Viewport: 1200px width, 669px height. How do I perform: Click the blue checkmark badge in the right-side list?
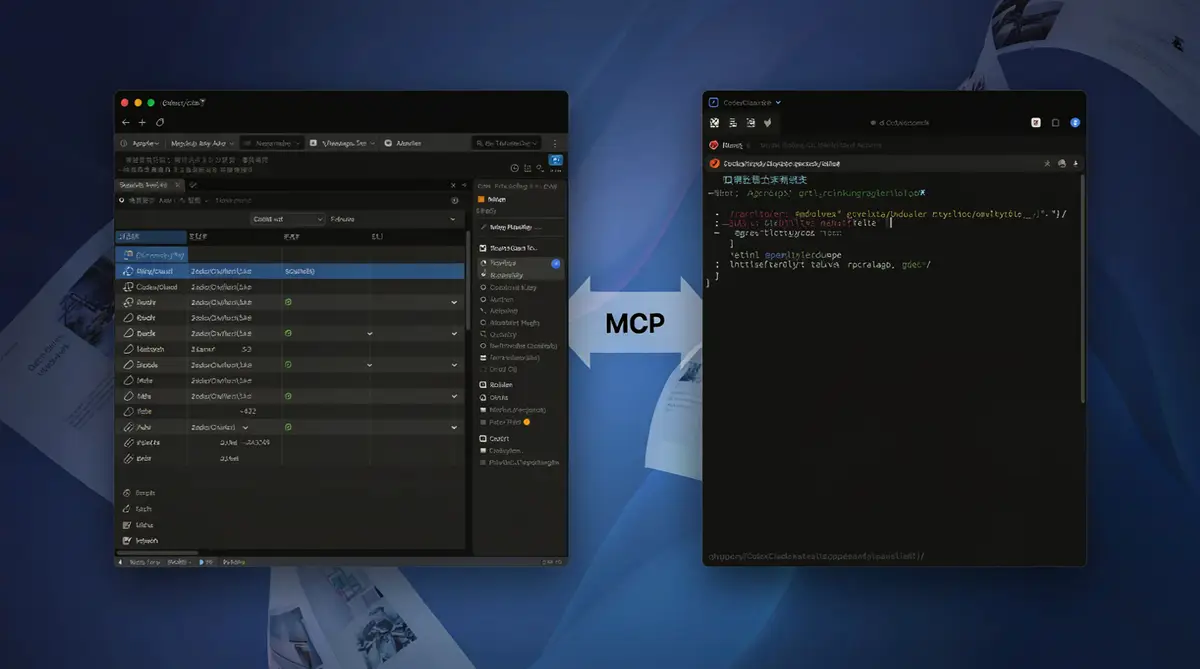[555, 263]
